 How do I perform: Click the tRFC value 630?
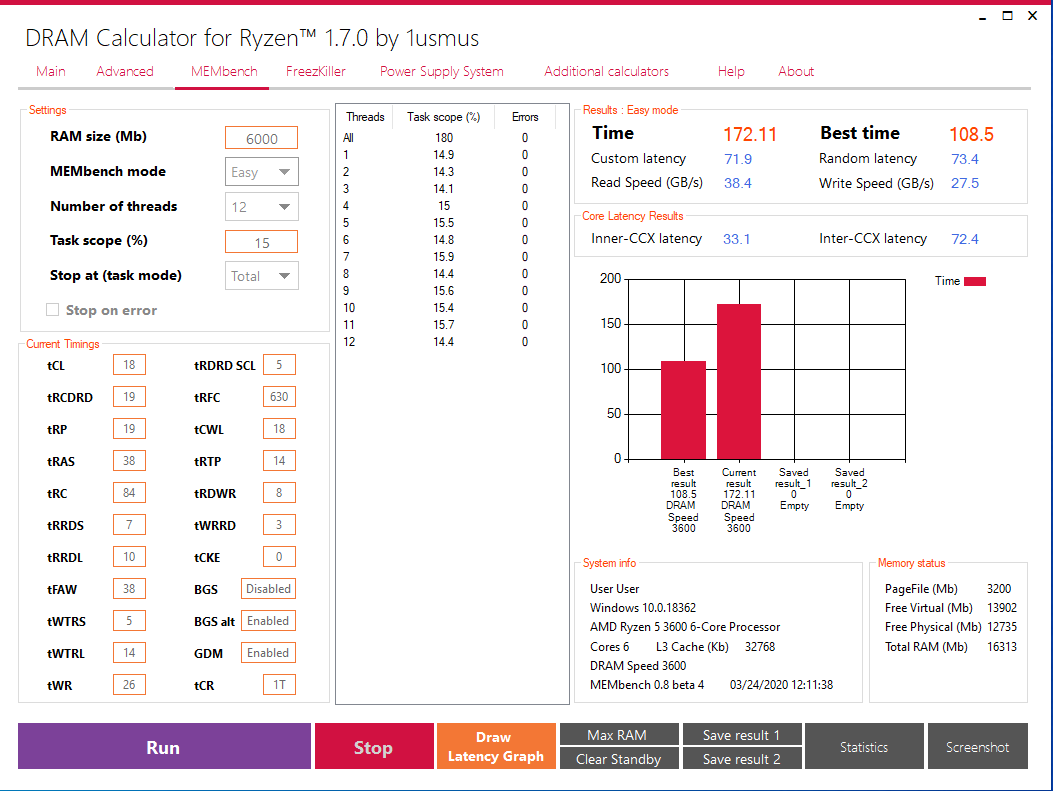(x=279, y=397)
